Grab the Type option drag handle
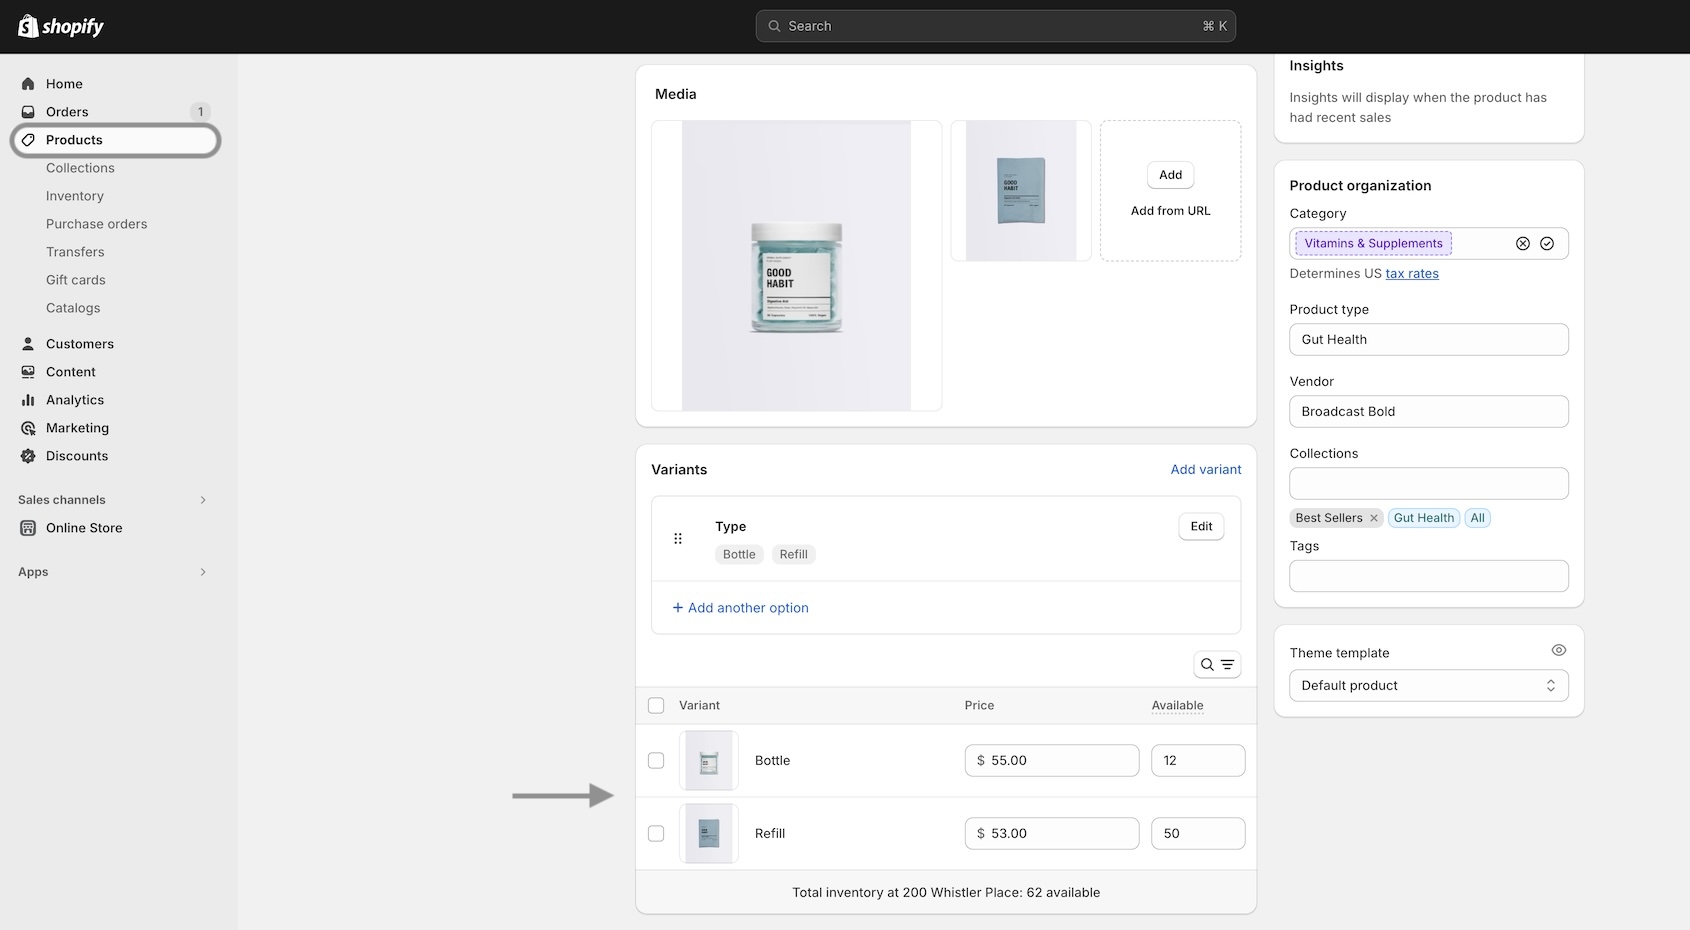 [x=678, y=539]
